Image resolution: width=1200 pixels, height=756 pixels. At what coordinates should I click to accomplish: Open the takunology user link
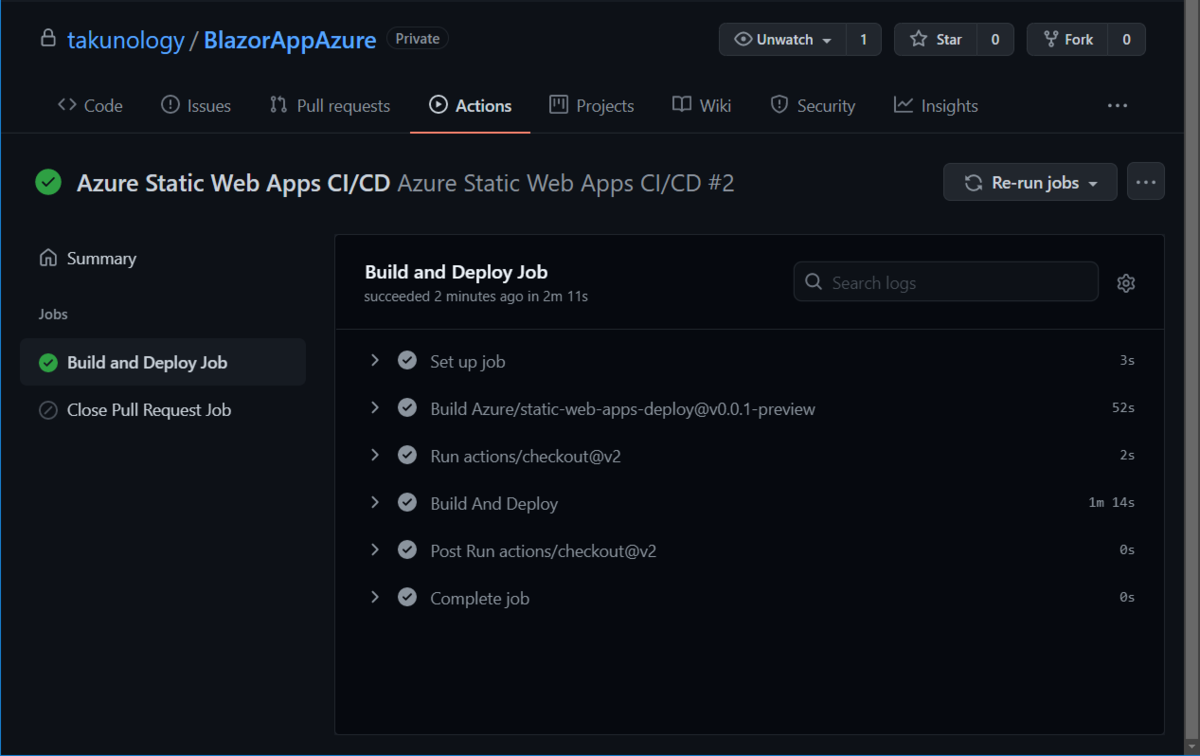pyautogui.click(x=126, y=40)
